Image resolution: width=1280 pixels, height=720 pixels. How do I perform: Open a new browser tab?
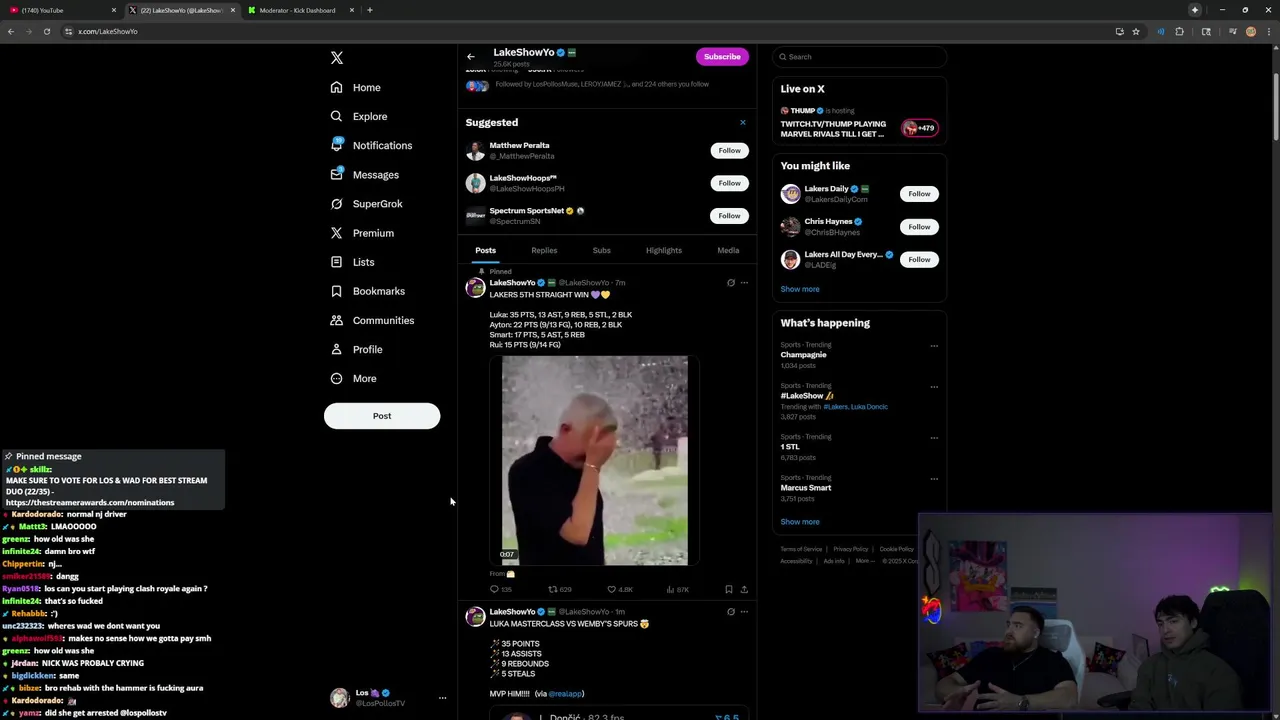[x=370, y=10]
